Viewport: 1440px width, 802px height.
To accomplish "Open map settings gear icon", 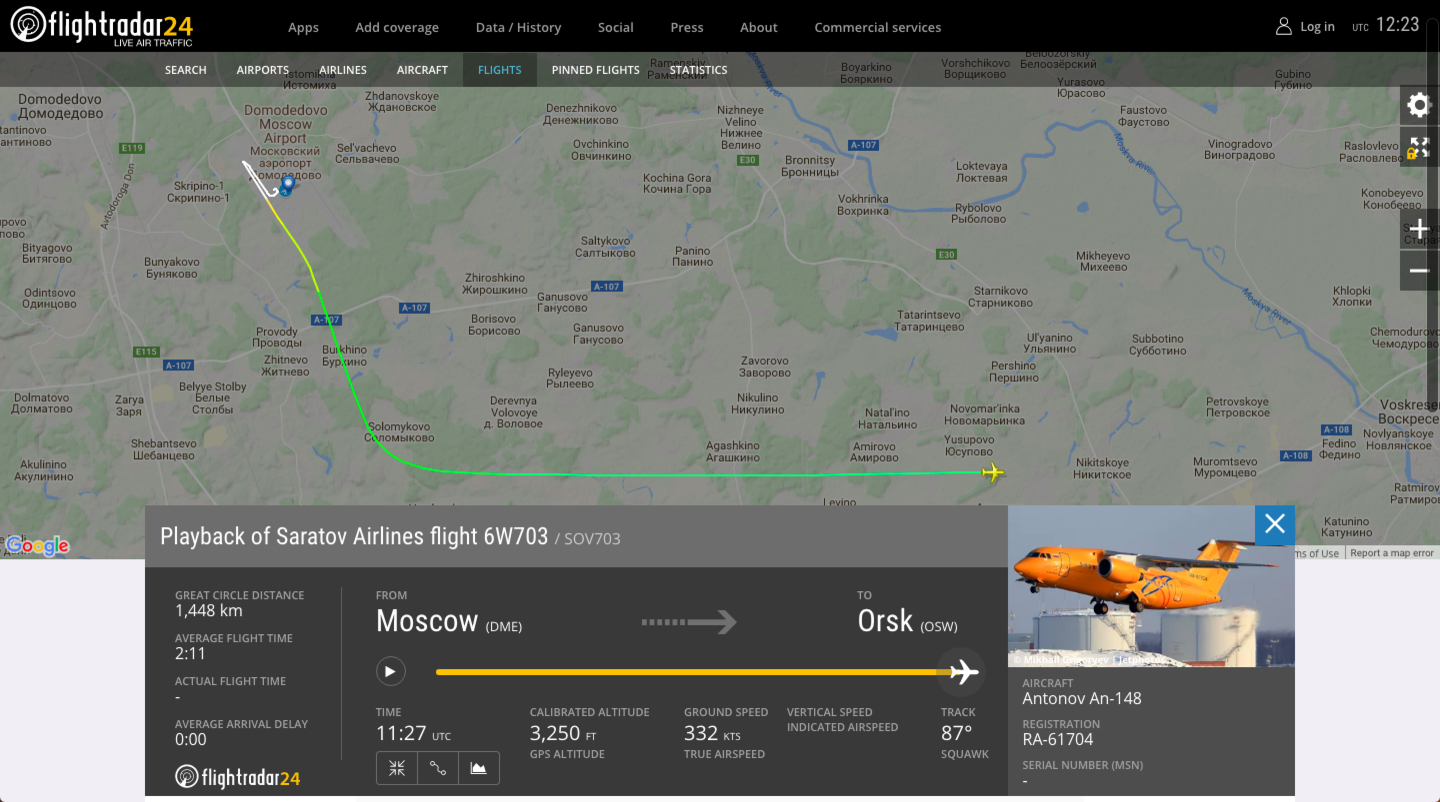I will click(1419, 105).
